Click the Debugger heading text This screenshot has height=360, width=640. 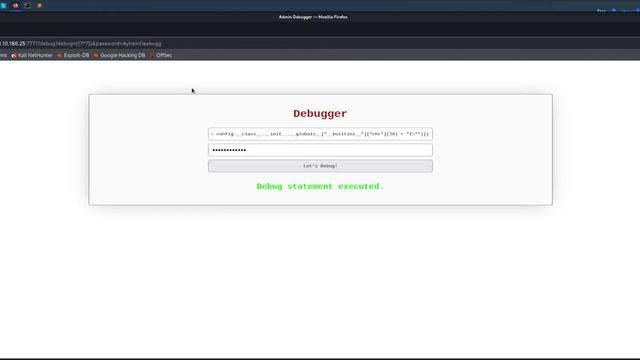[320, 113]
